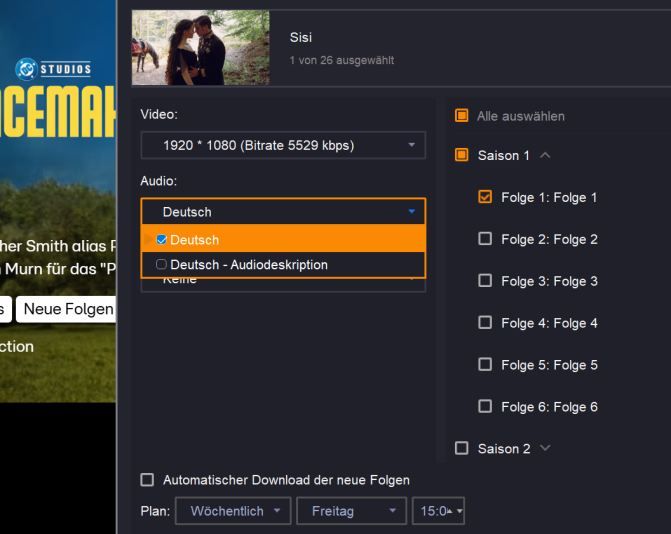
Task: Open the Freitag weekday dropdown
Action: click(x=351, y=511)
